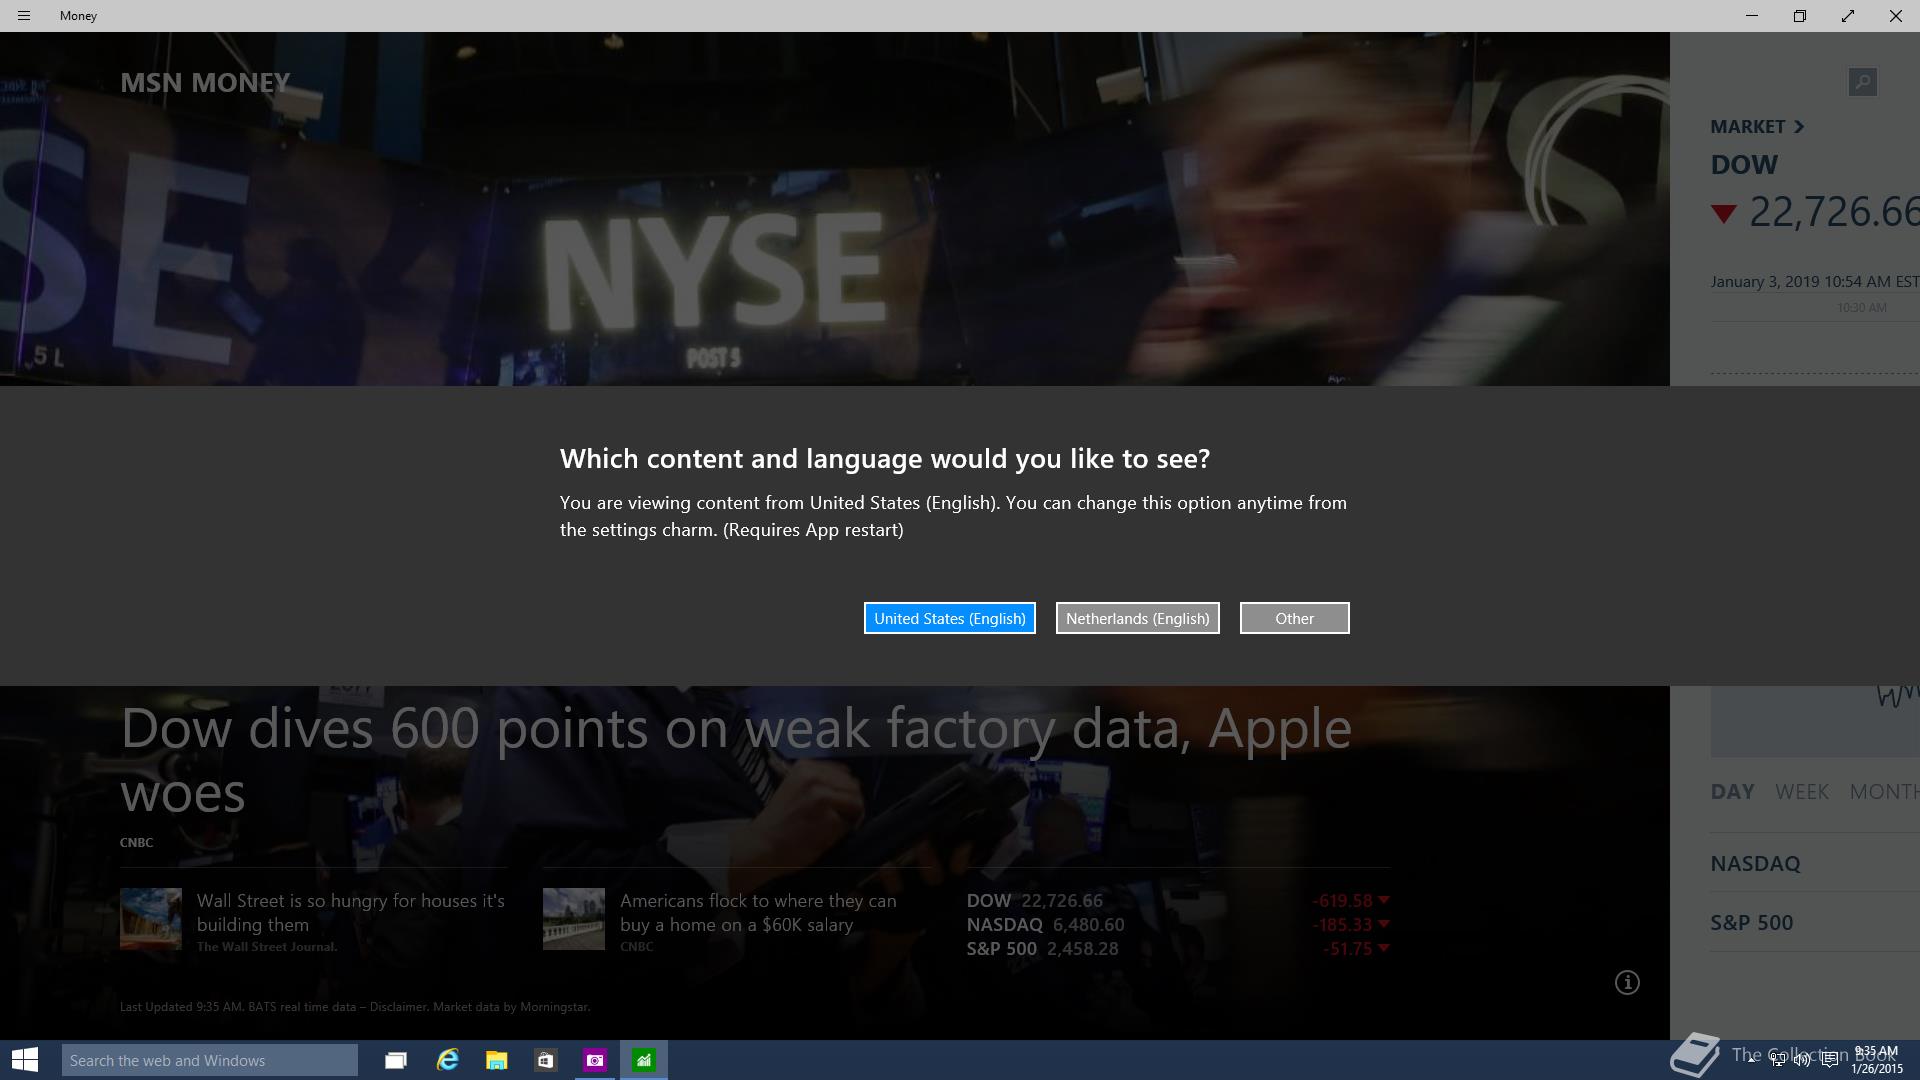Open the network status tray icon
Viewport: 1920px width, 1080px height.
(x=1777, y=1060)
